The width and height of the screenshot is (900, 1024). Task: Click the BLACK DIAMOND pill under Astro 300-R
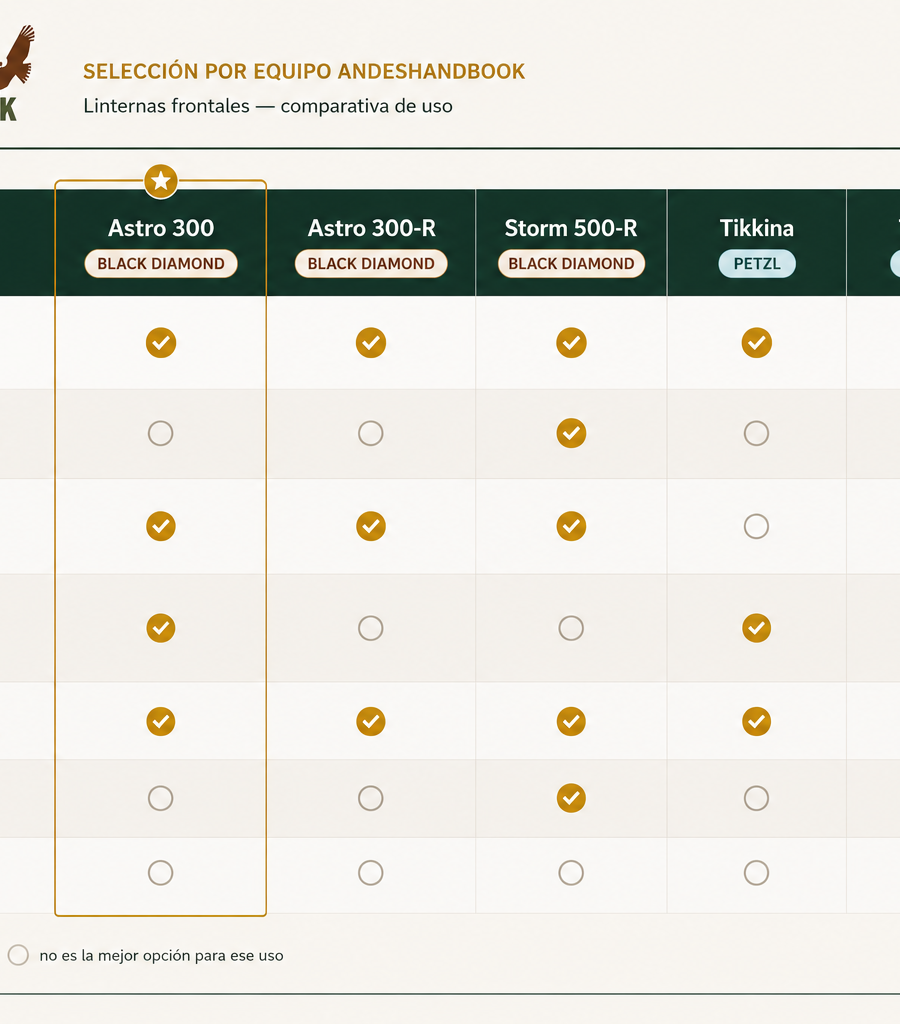point(371,264)
